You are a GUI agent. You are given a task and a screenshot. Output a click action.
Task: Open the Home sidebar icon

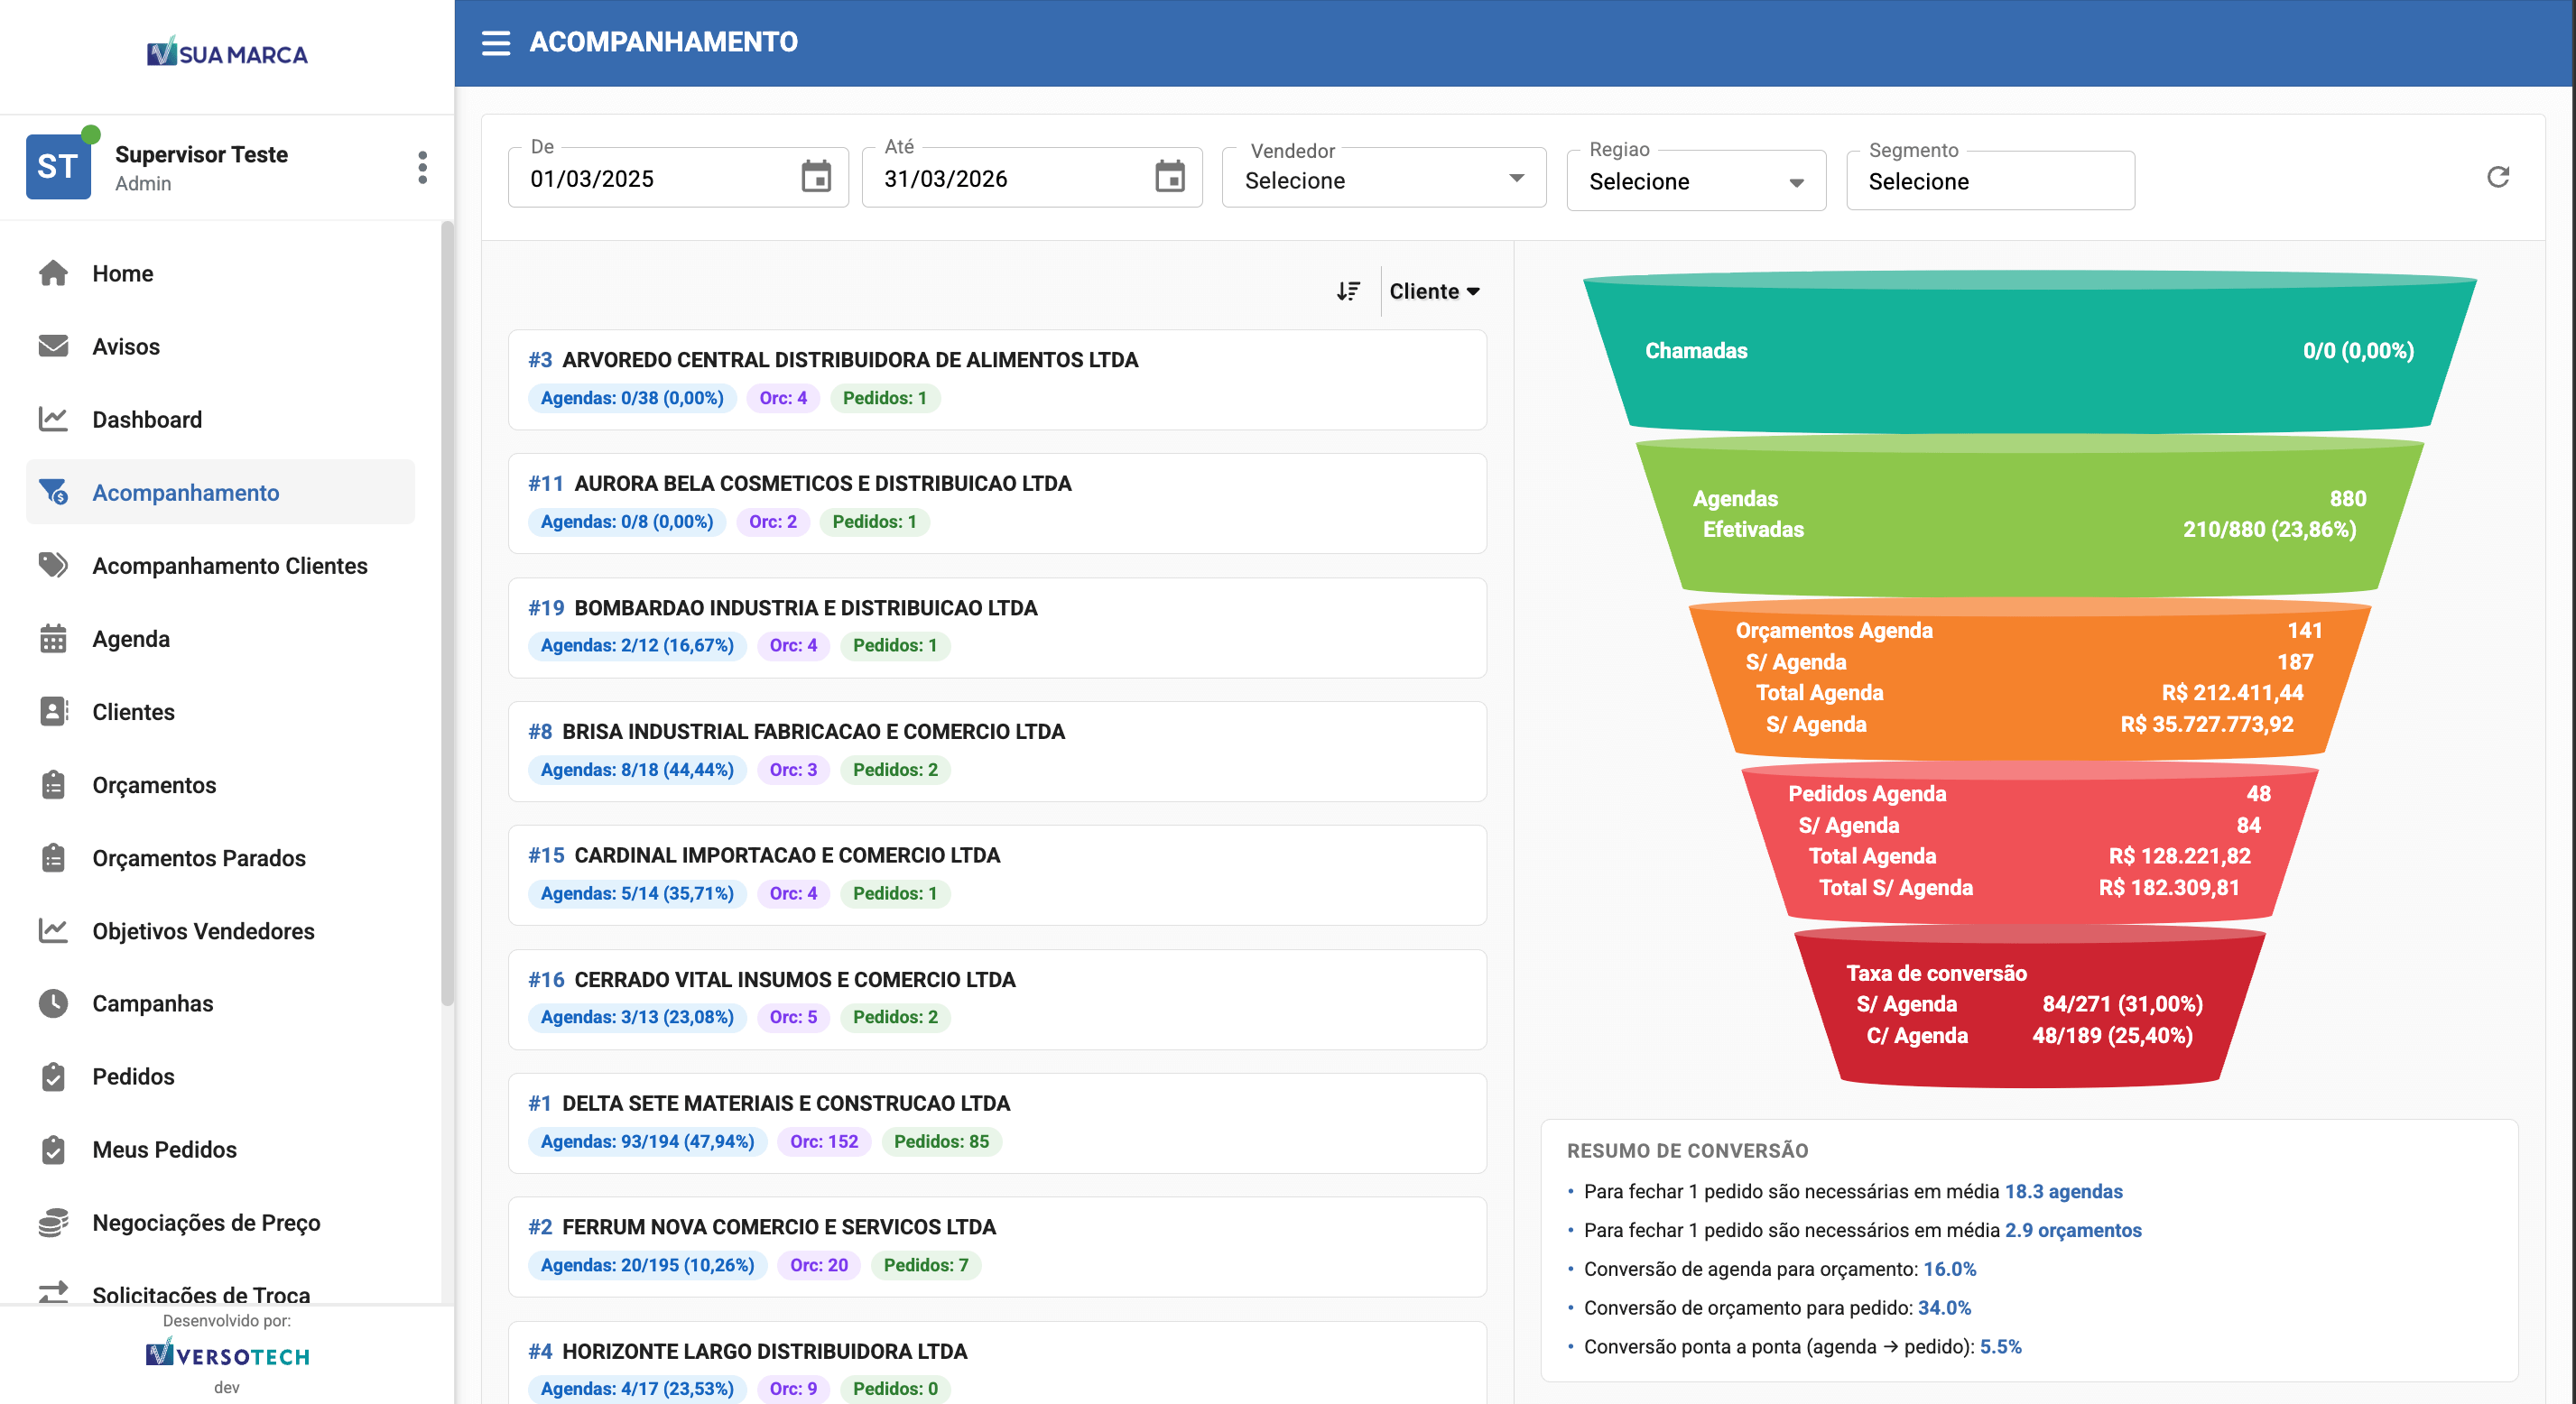(x=53, y=273)
